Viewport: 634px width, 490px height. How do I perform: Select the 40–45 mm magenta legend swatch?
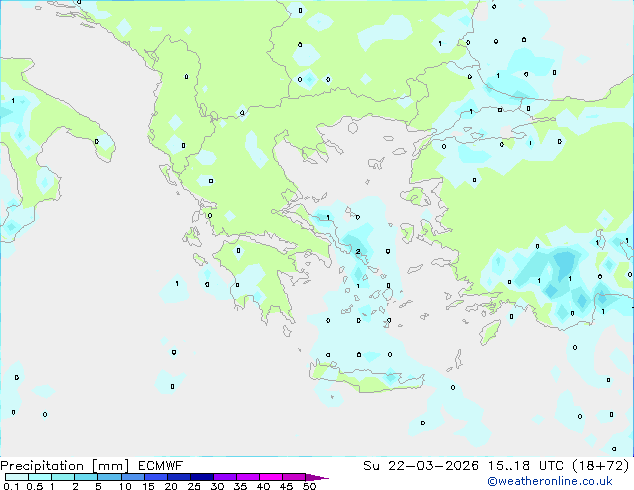click(x=271, y=477)
